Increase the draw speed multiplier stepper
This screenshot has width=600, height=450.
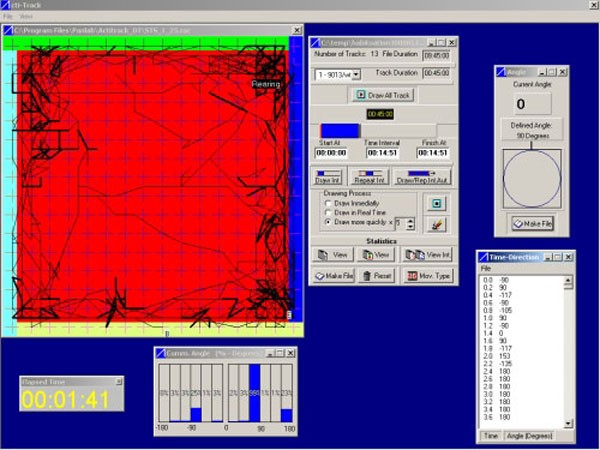[x=410, y=220]
